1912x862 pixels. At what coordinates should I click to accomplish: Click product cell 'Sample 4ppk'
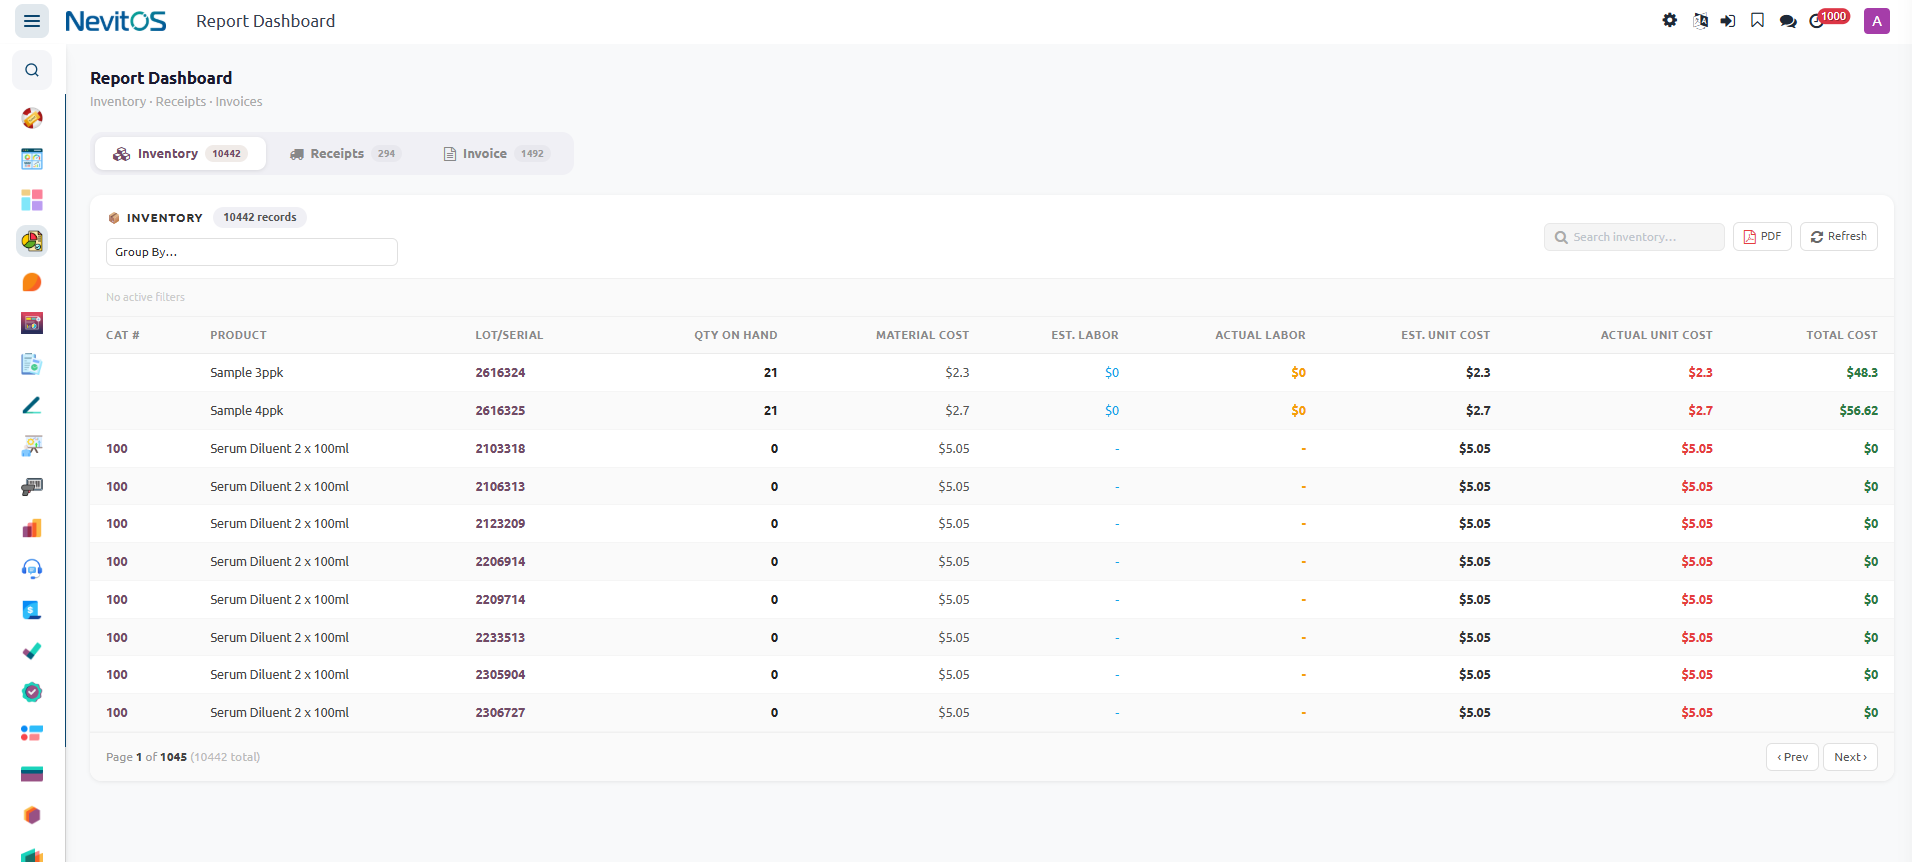[x=247, y=411]
